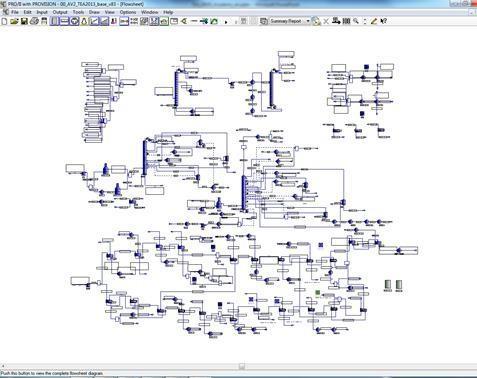477x378 pixels.
Task: Open the File menu
Action: [15, 12]
